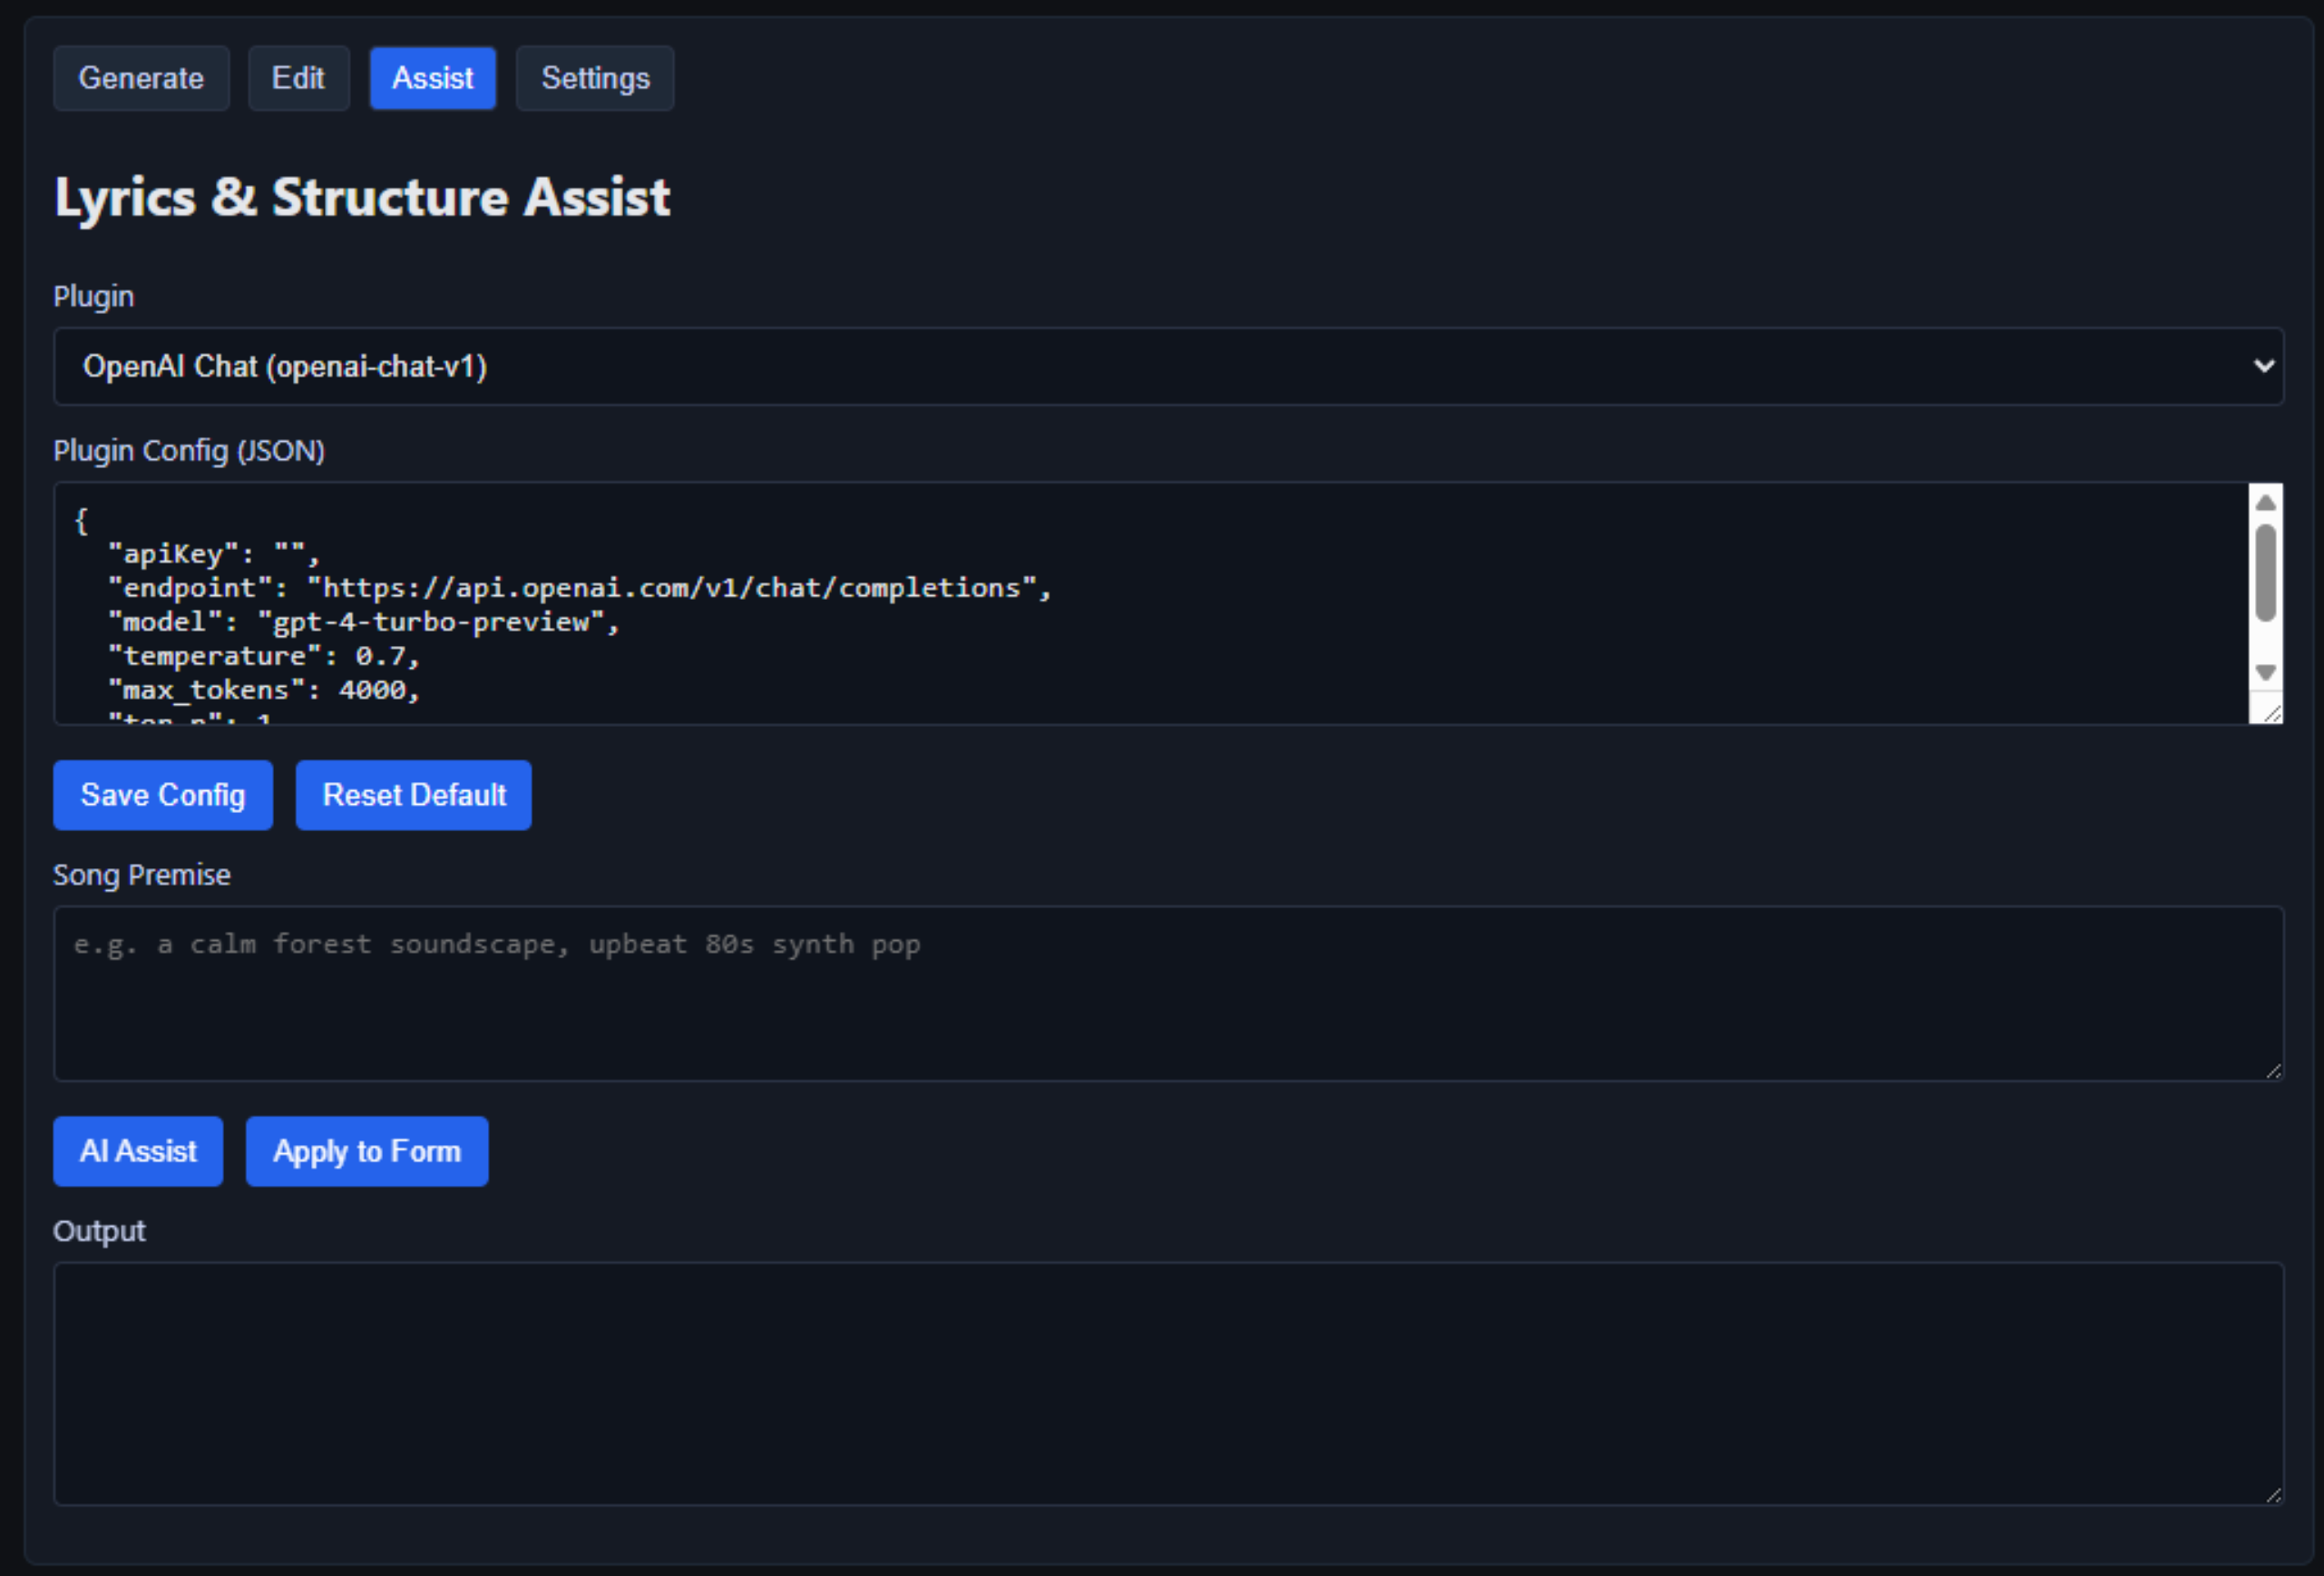The width and height of the screenshot is (2324, 1576).
Task: Click the Reset Default button
Action: (x=412, y=795)
